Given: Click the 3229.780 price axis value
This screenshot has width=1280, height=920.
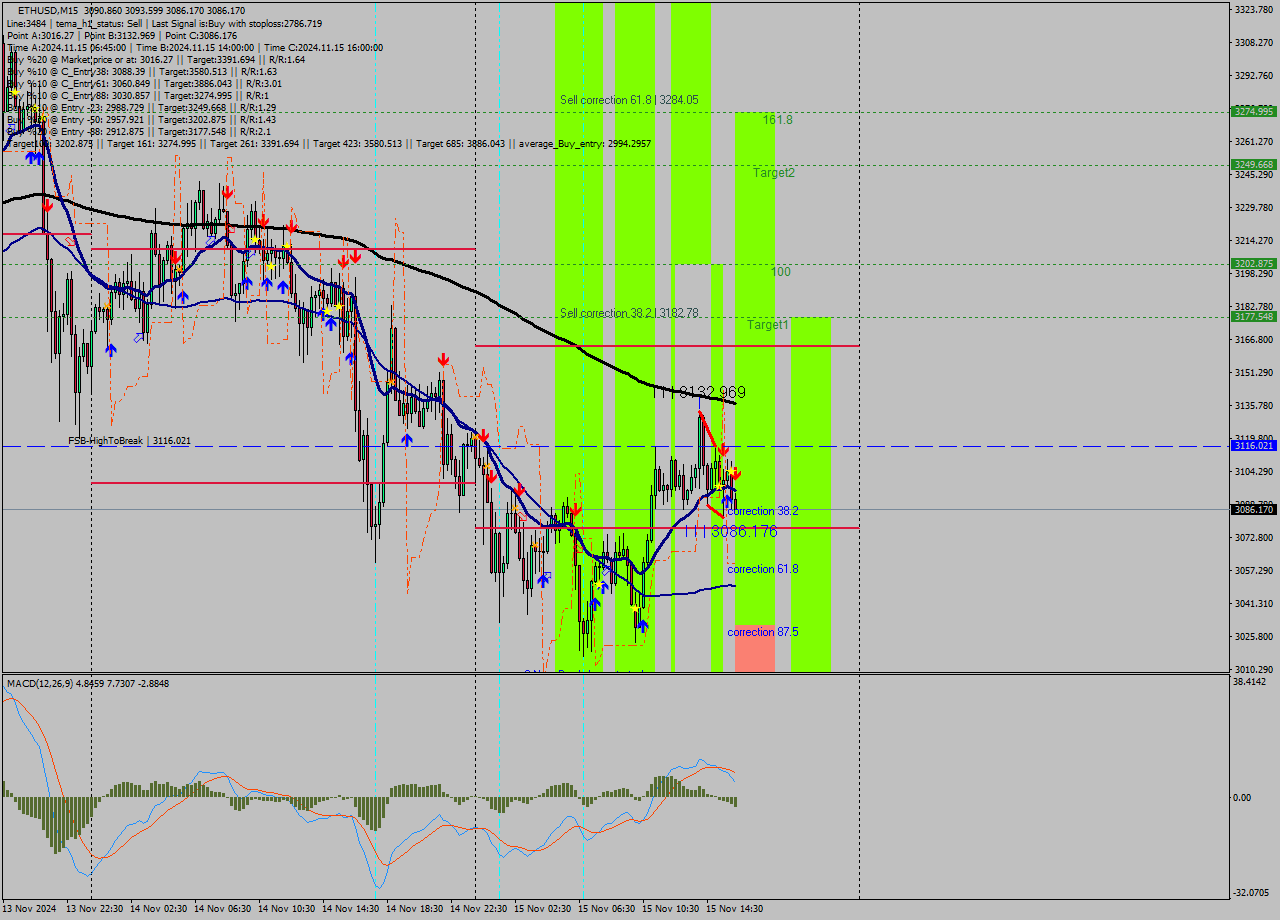Looking at the screenshot, I should coord(1254,207).
